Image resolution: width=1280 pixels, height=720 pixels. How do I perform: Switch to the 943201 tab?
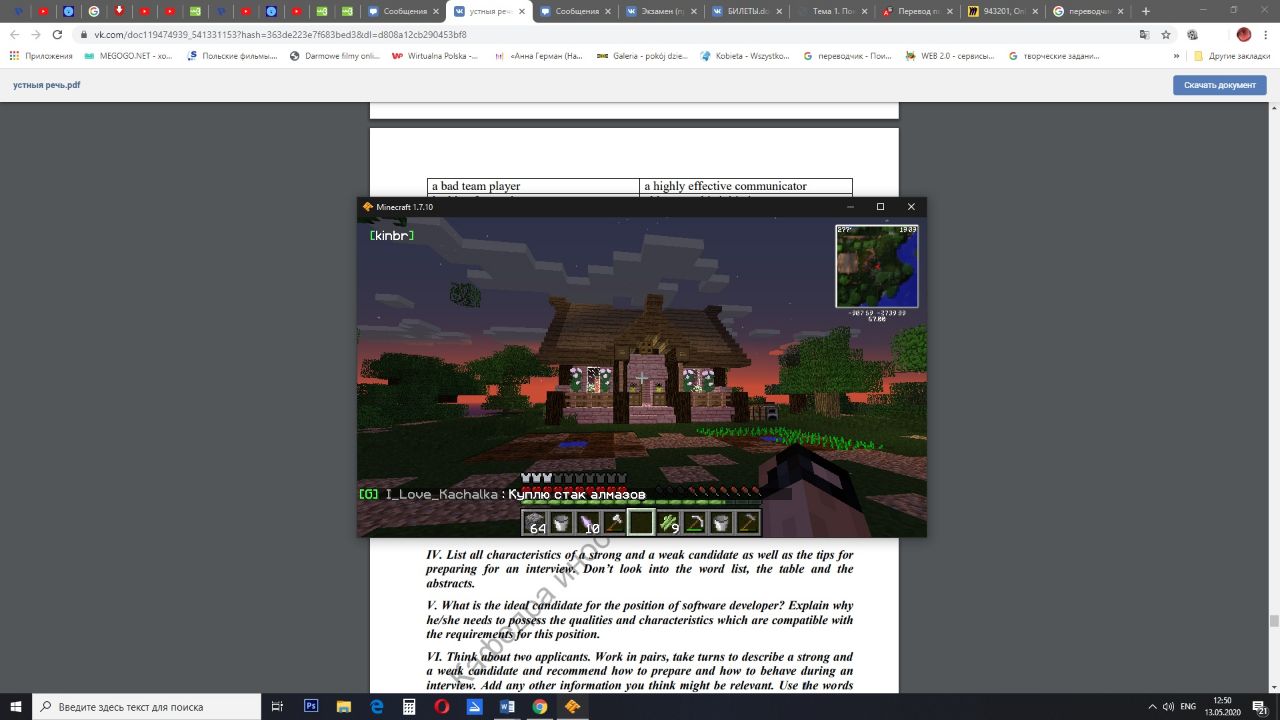1001,11
